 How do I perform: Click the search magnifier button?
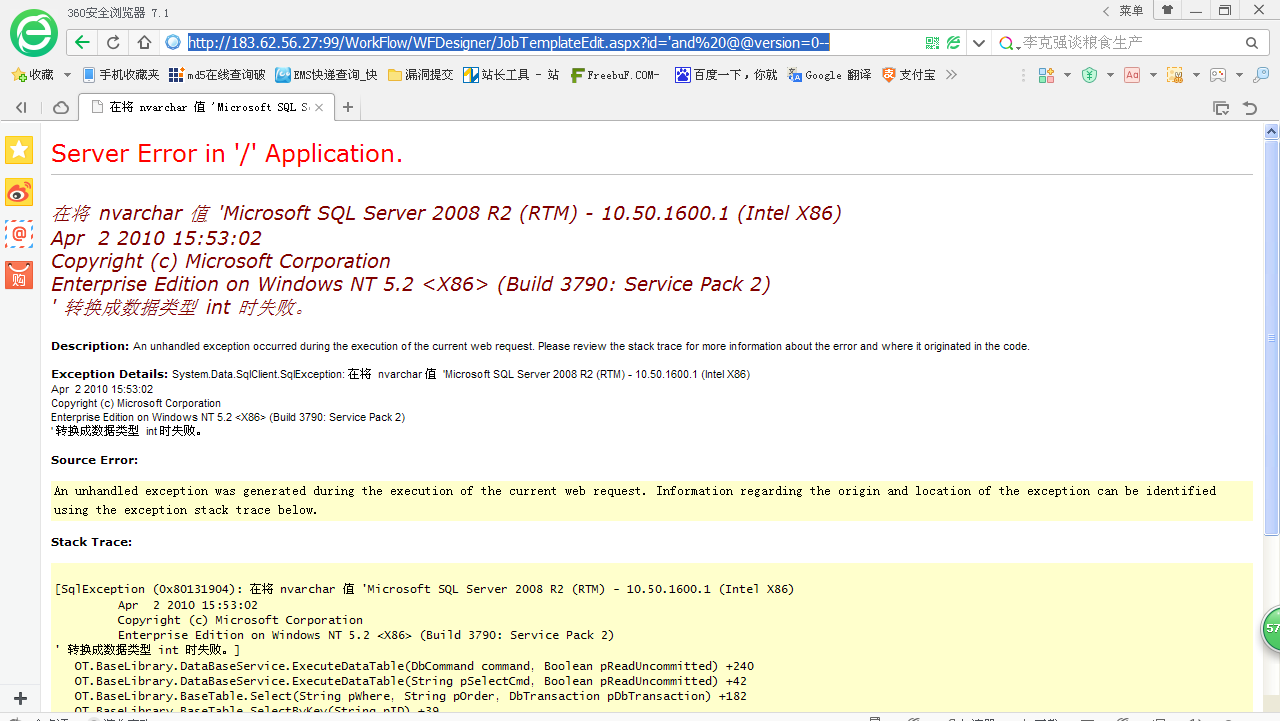coord(1252,43)
